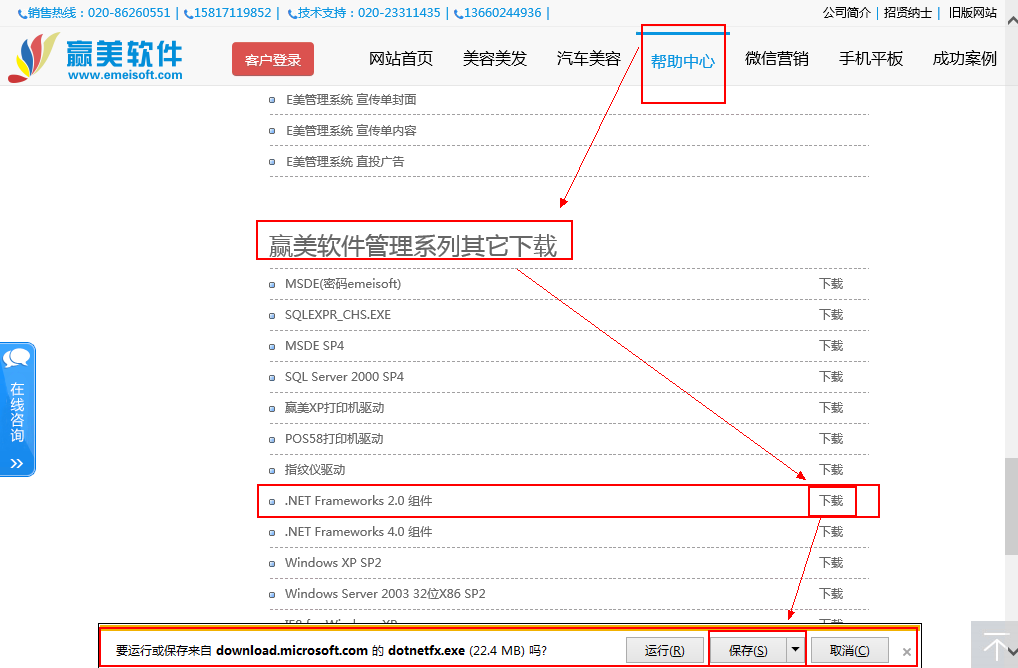The image size is (1018, 668).
Task: Open the 帮助中心 menu
Action: pos(683,60)
